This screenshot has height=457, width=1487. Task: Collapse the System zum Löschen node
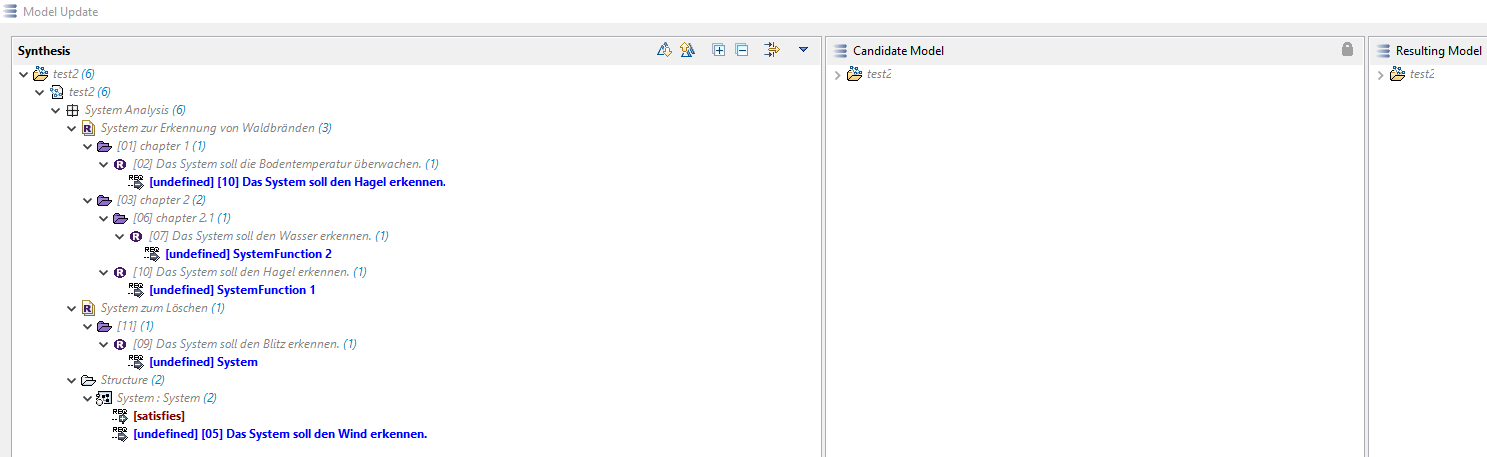pyautogui.click(x=72, y=308)
